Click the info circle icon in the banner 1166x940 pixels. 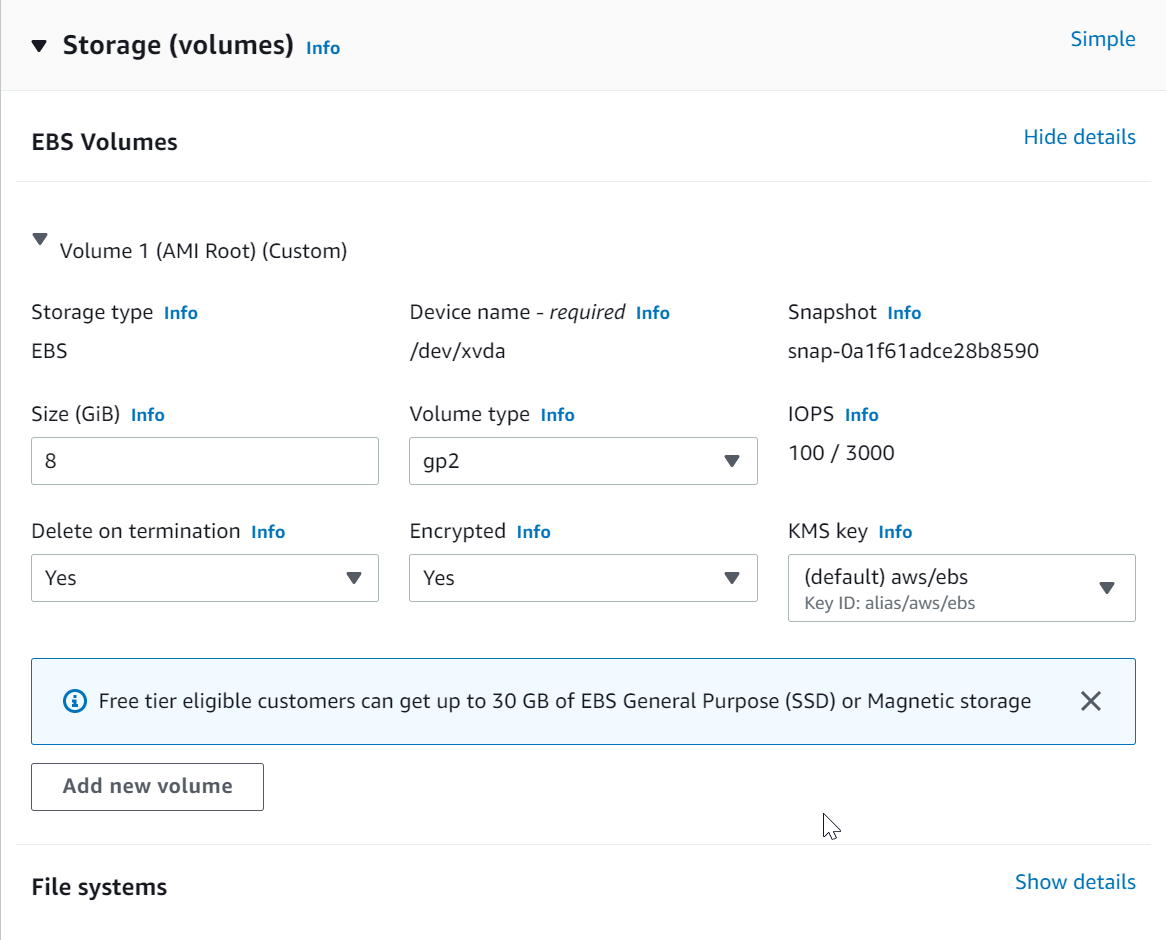coord(75,702)
